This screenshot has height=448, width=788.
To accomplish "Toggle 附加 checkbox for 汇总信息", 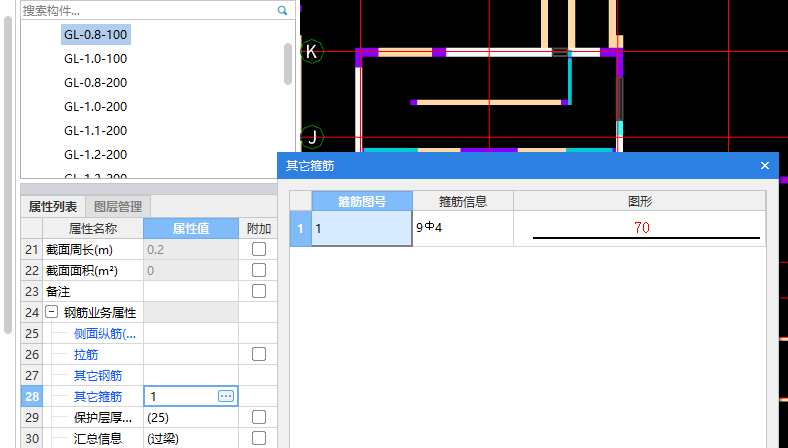I will pyautogui.click(x=259, y=438).
